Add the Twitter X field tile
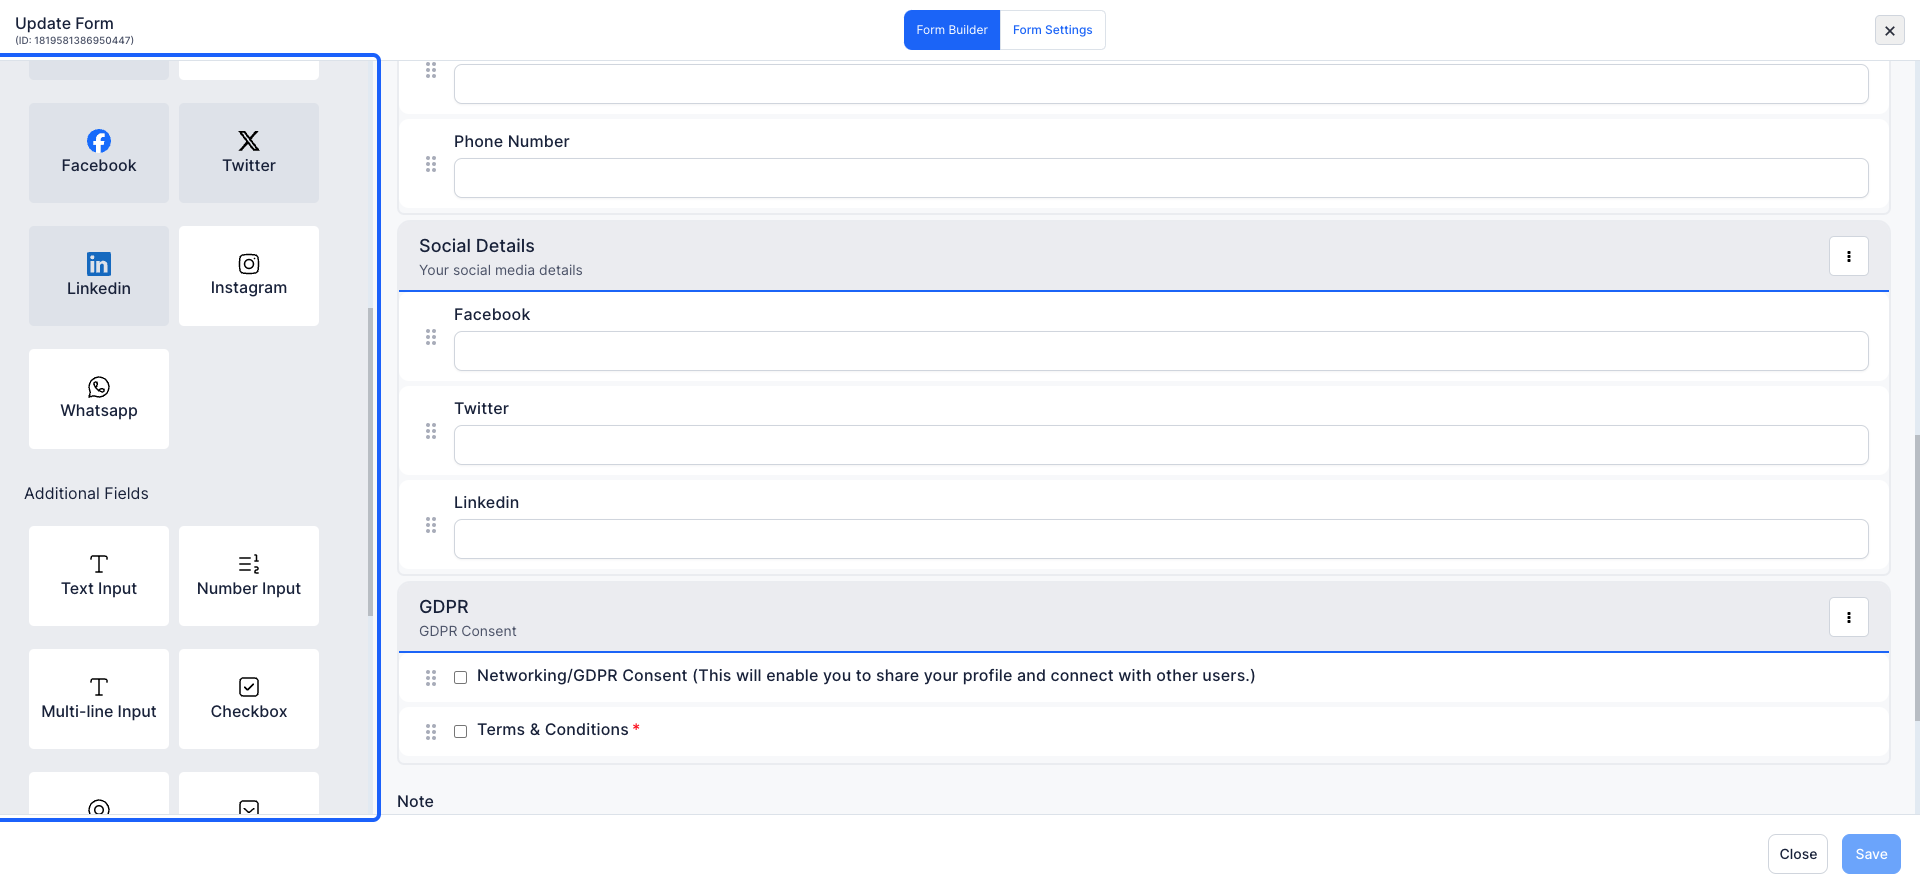Screen dimensions: 1920x892 (x=249, y=153)
